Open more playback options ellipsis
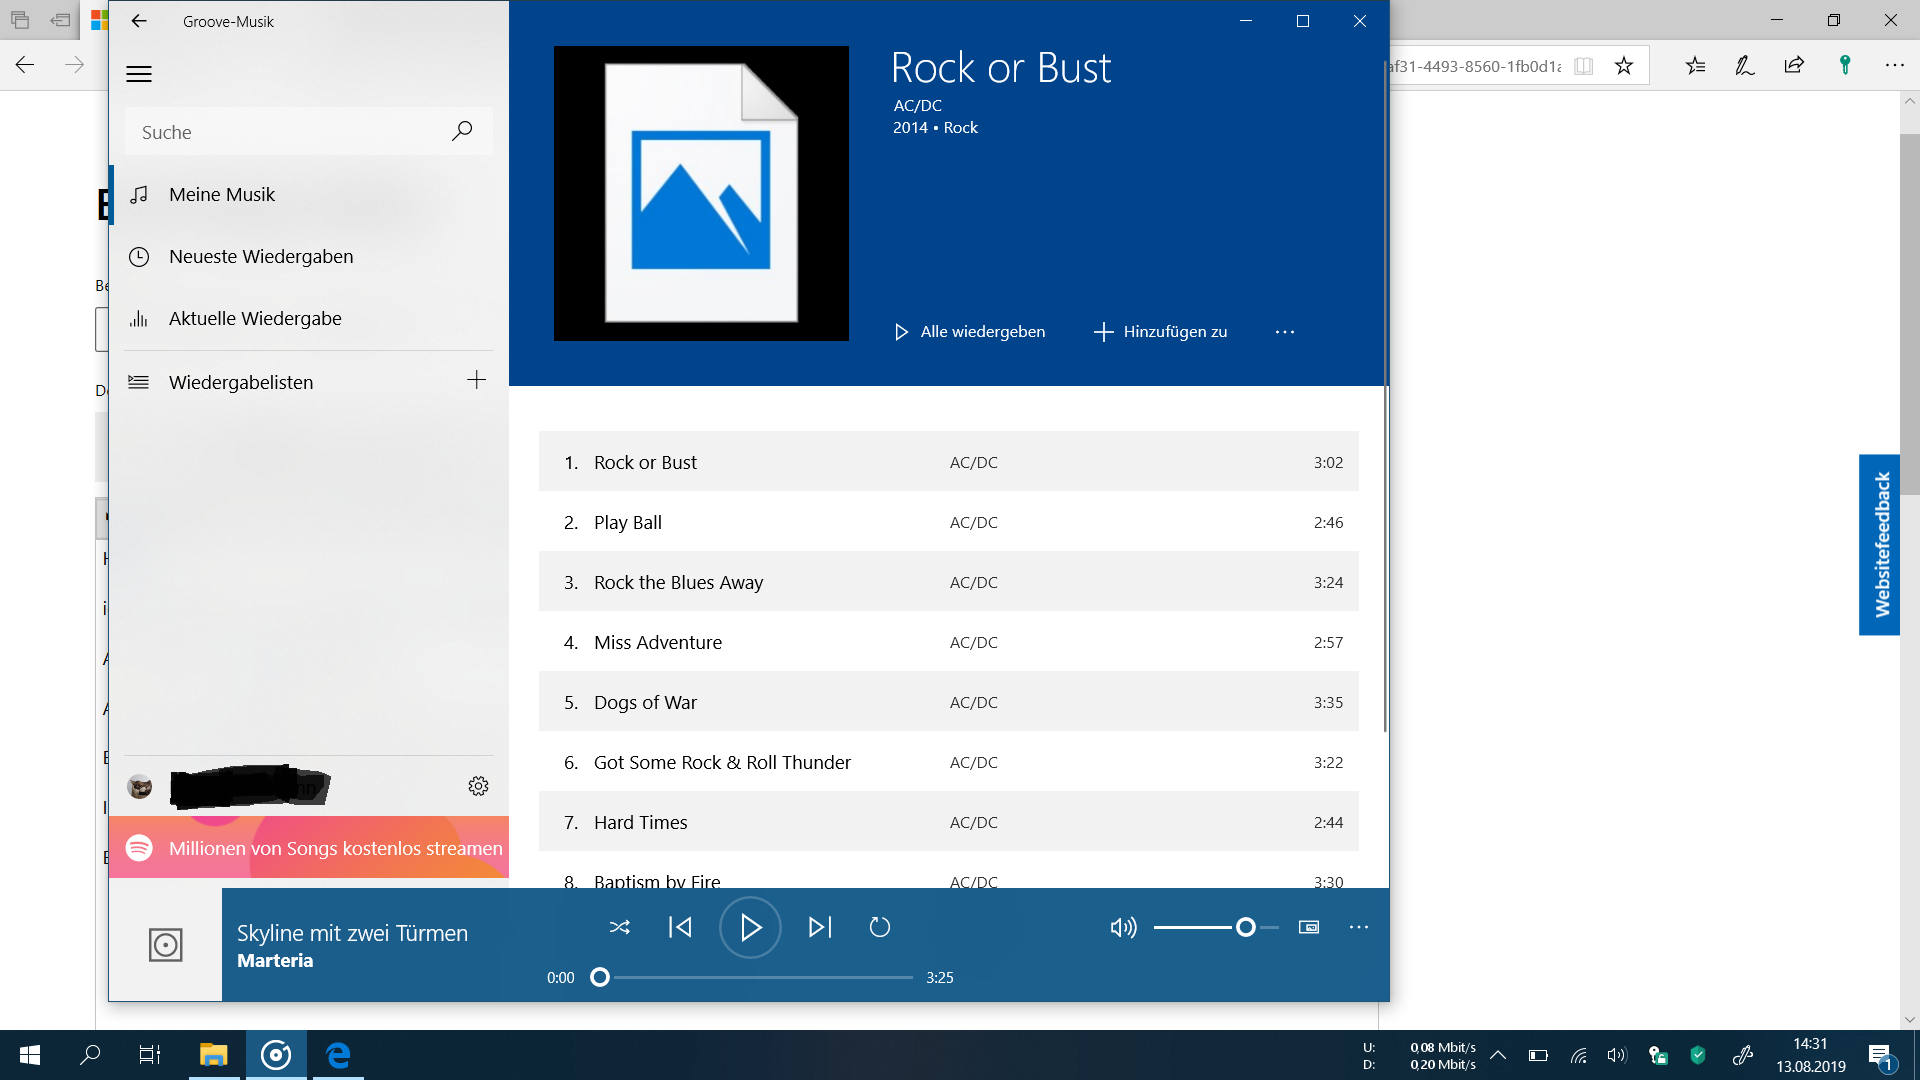This screenshot has height=1080, width=1920. pyautogui.click(x=1358, y=927)
